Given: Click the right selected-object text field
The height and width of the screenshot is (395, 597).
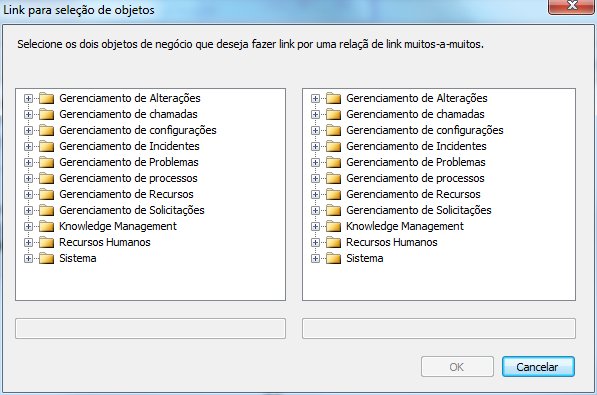Looking at the screenshot, I should pyautogui.click(x=439, y=329).
